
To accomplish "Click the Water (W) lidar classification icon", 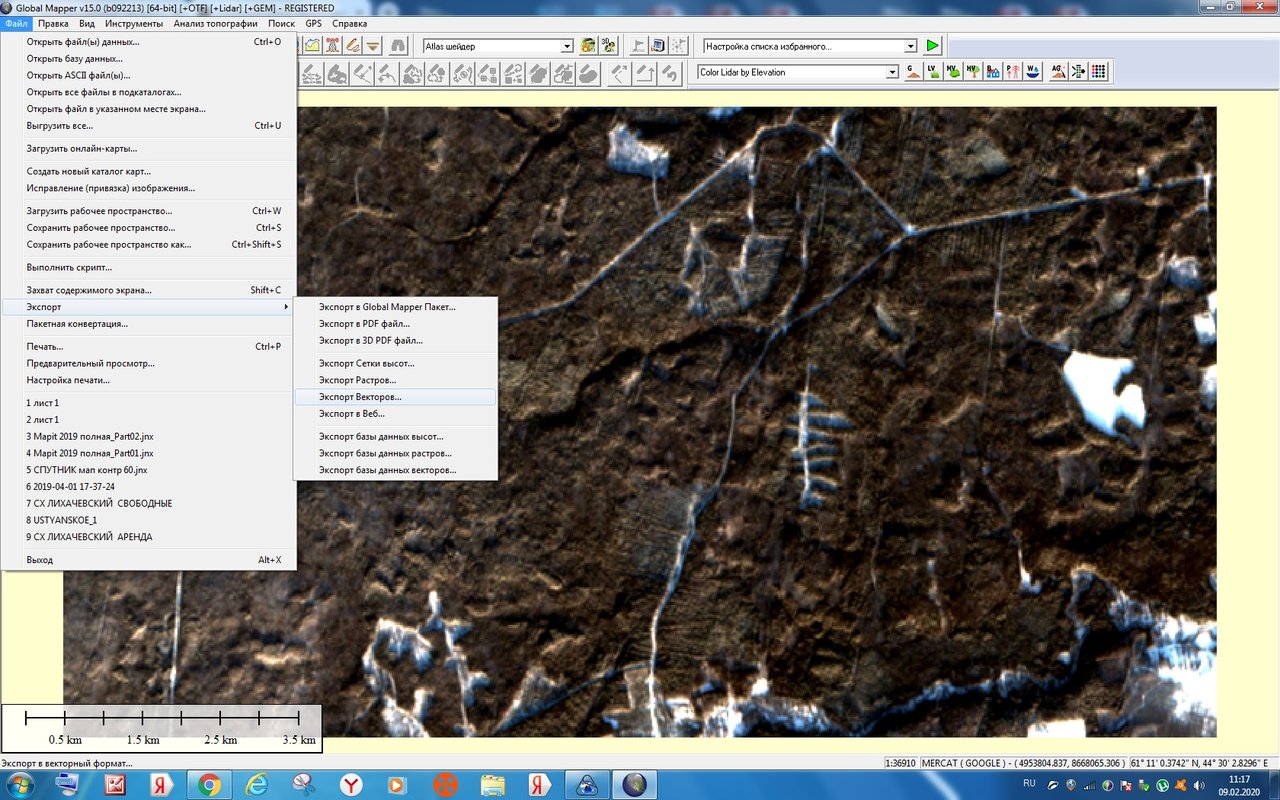I will 1033,72.
